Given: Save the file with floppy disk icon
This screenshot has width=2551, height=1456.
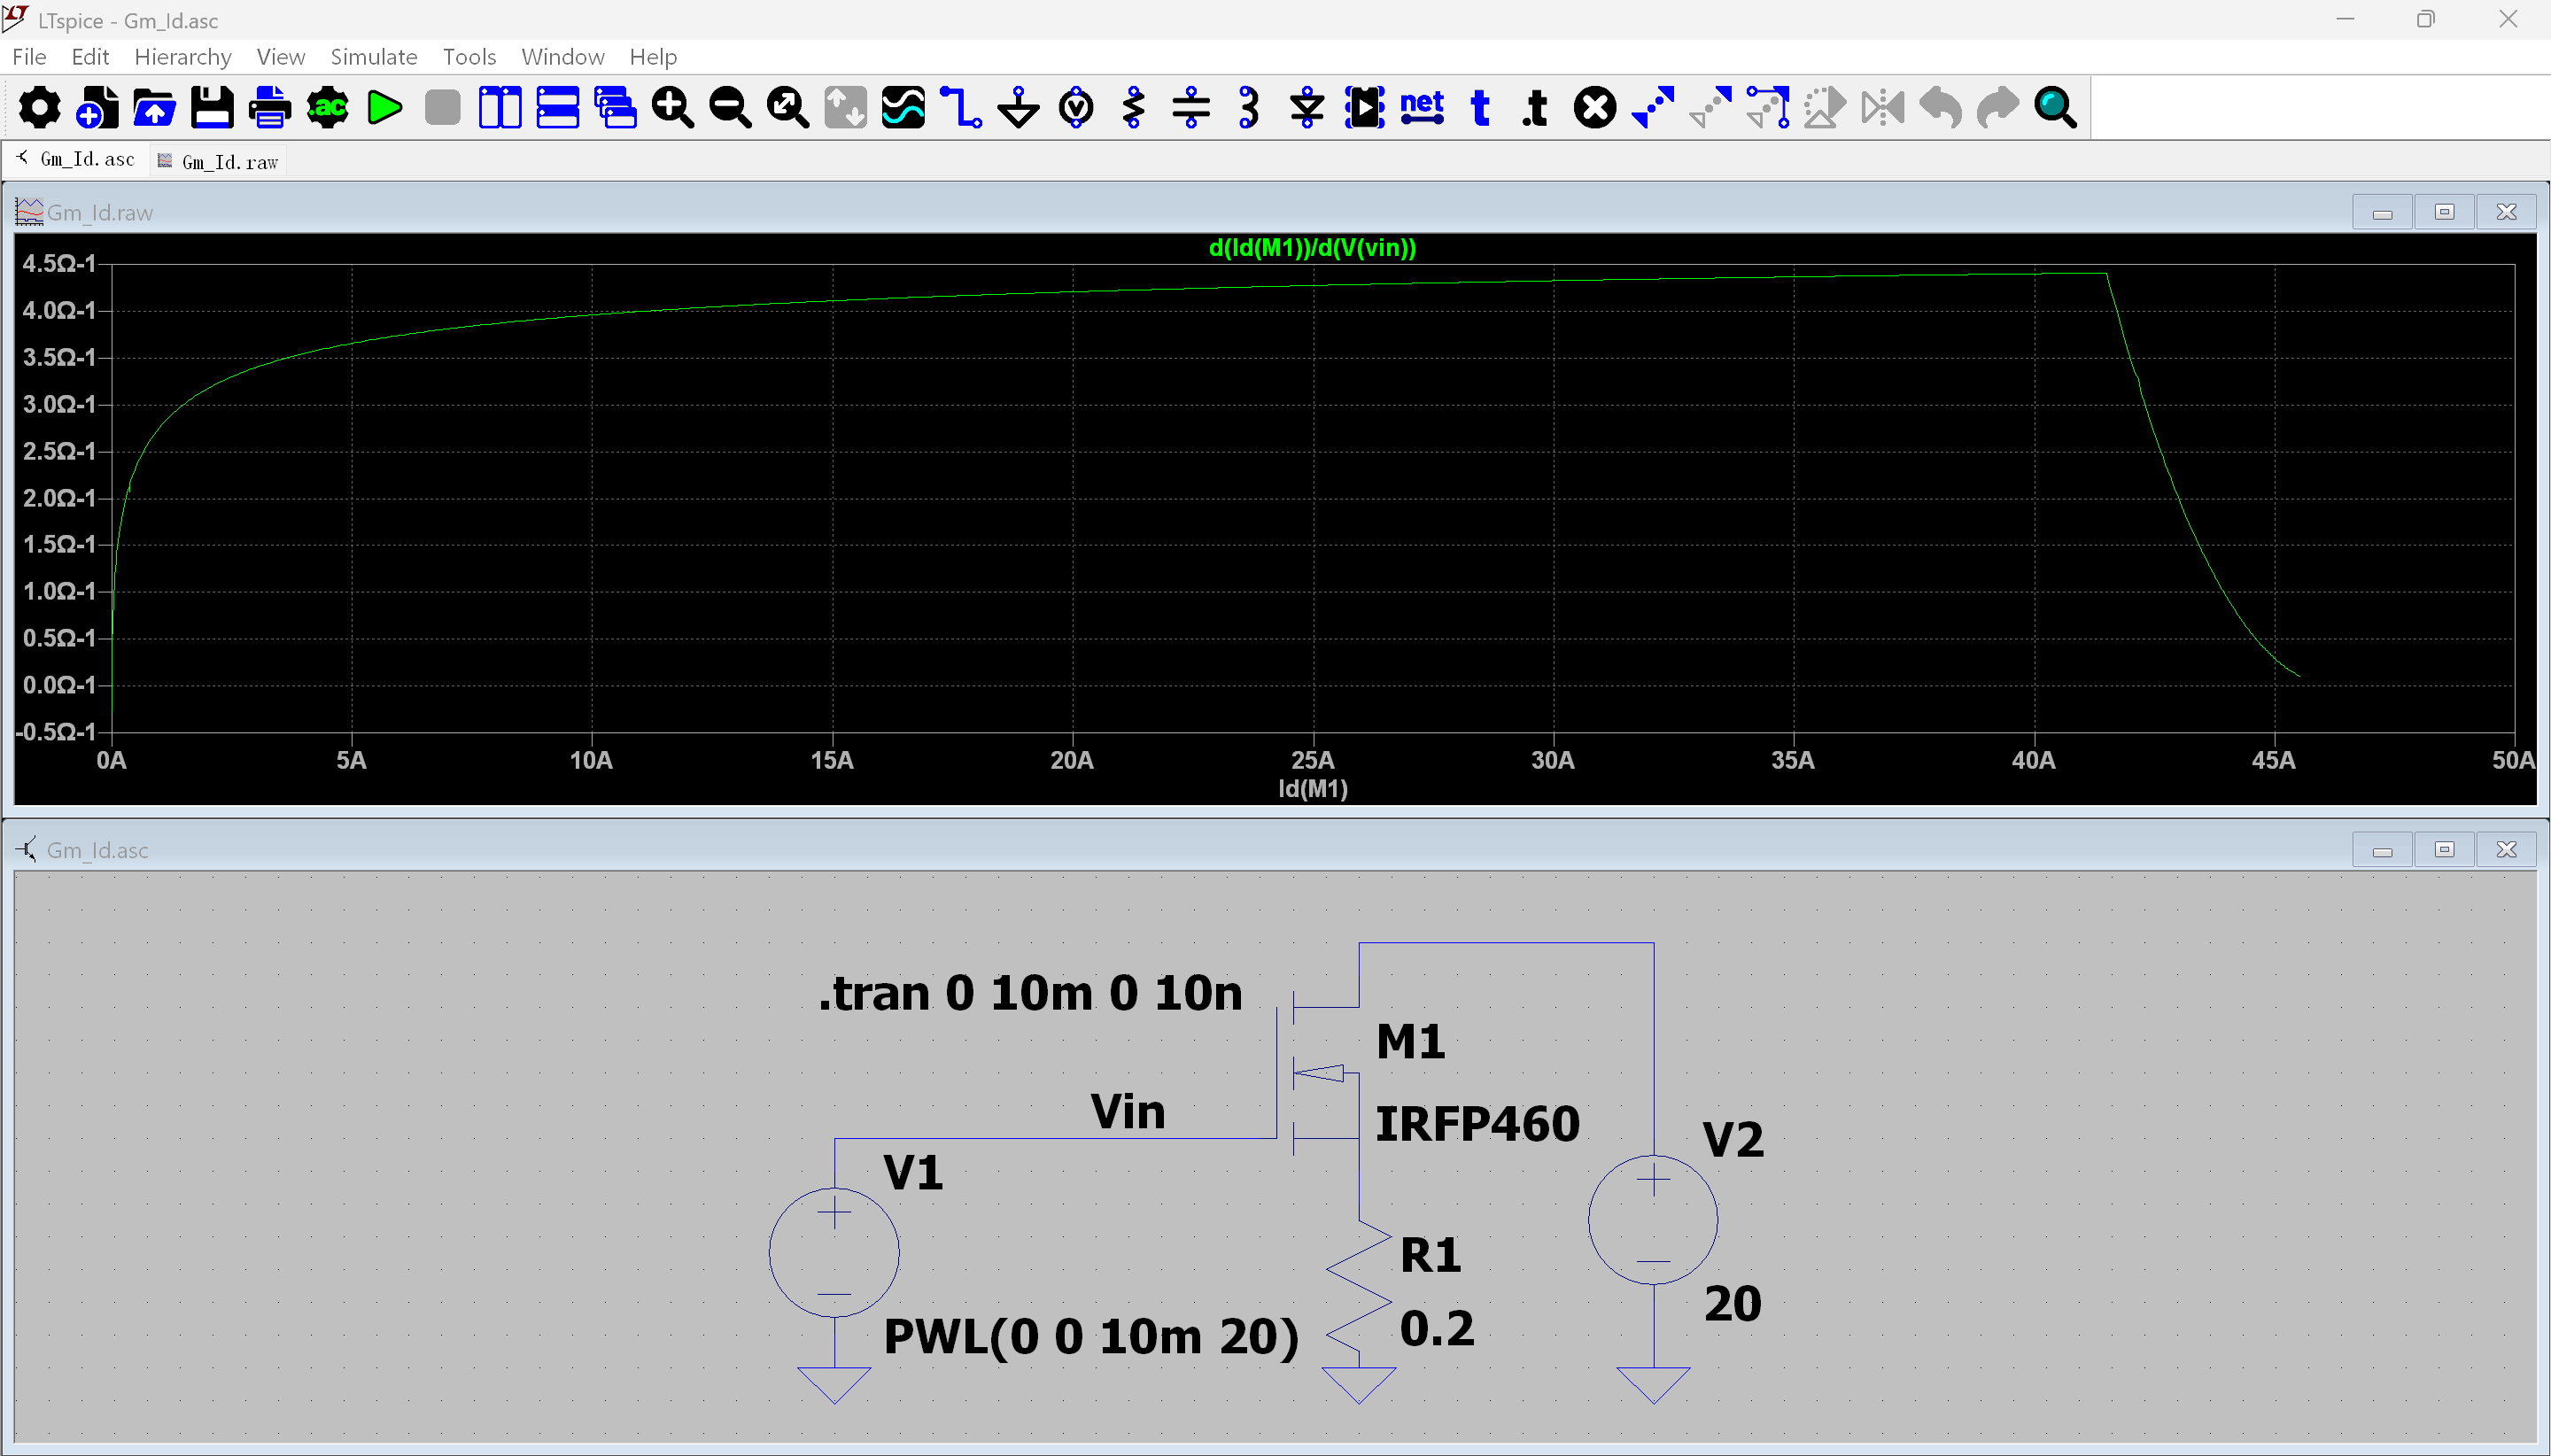Looking at the screenshot, I should pos(212,107).
